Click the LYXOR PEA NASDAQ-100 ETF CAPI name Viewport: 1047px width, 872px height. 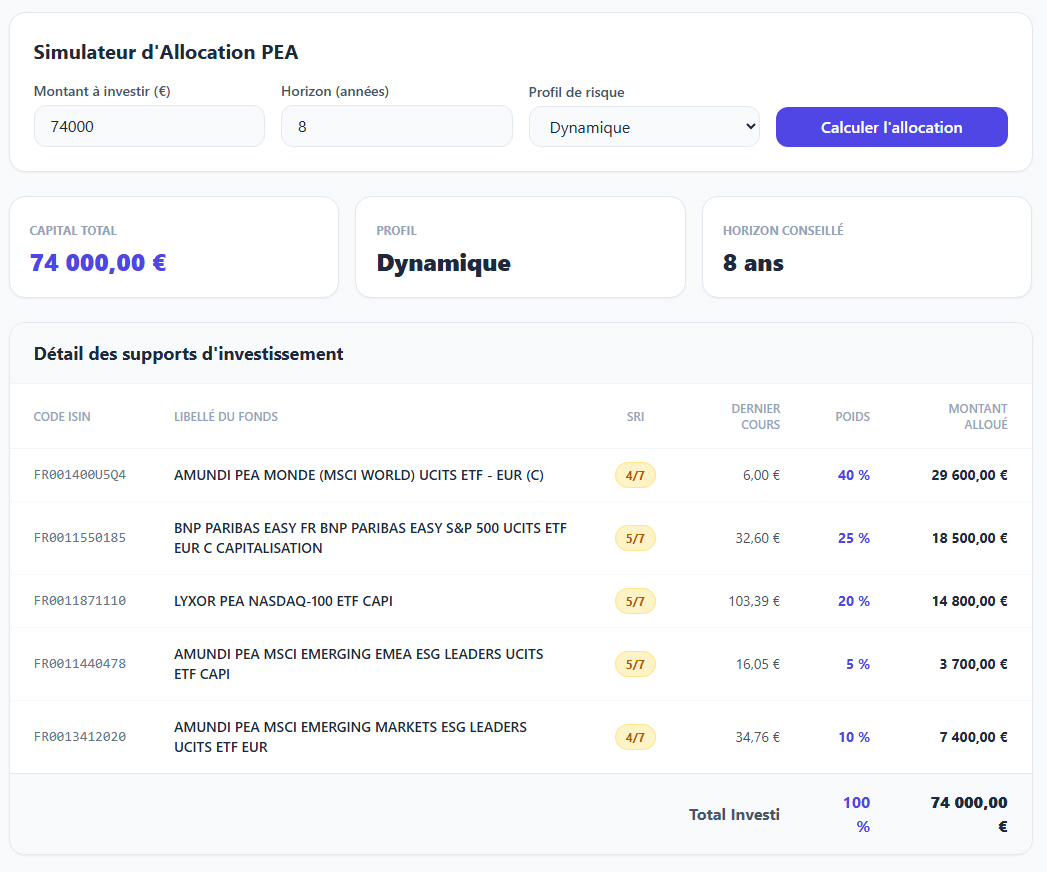(283, 601)
